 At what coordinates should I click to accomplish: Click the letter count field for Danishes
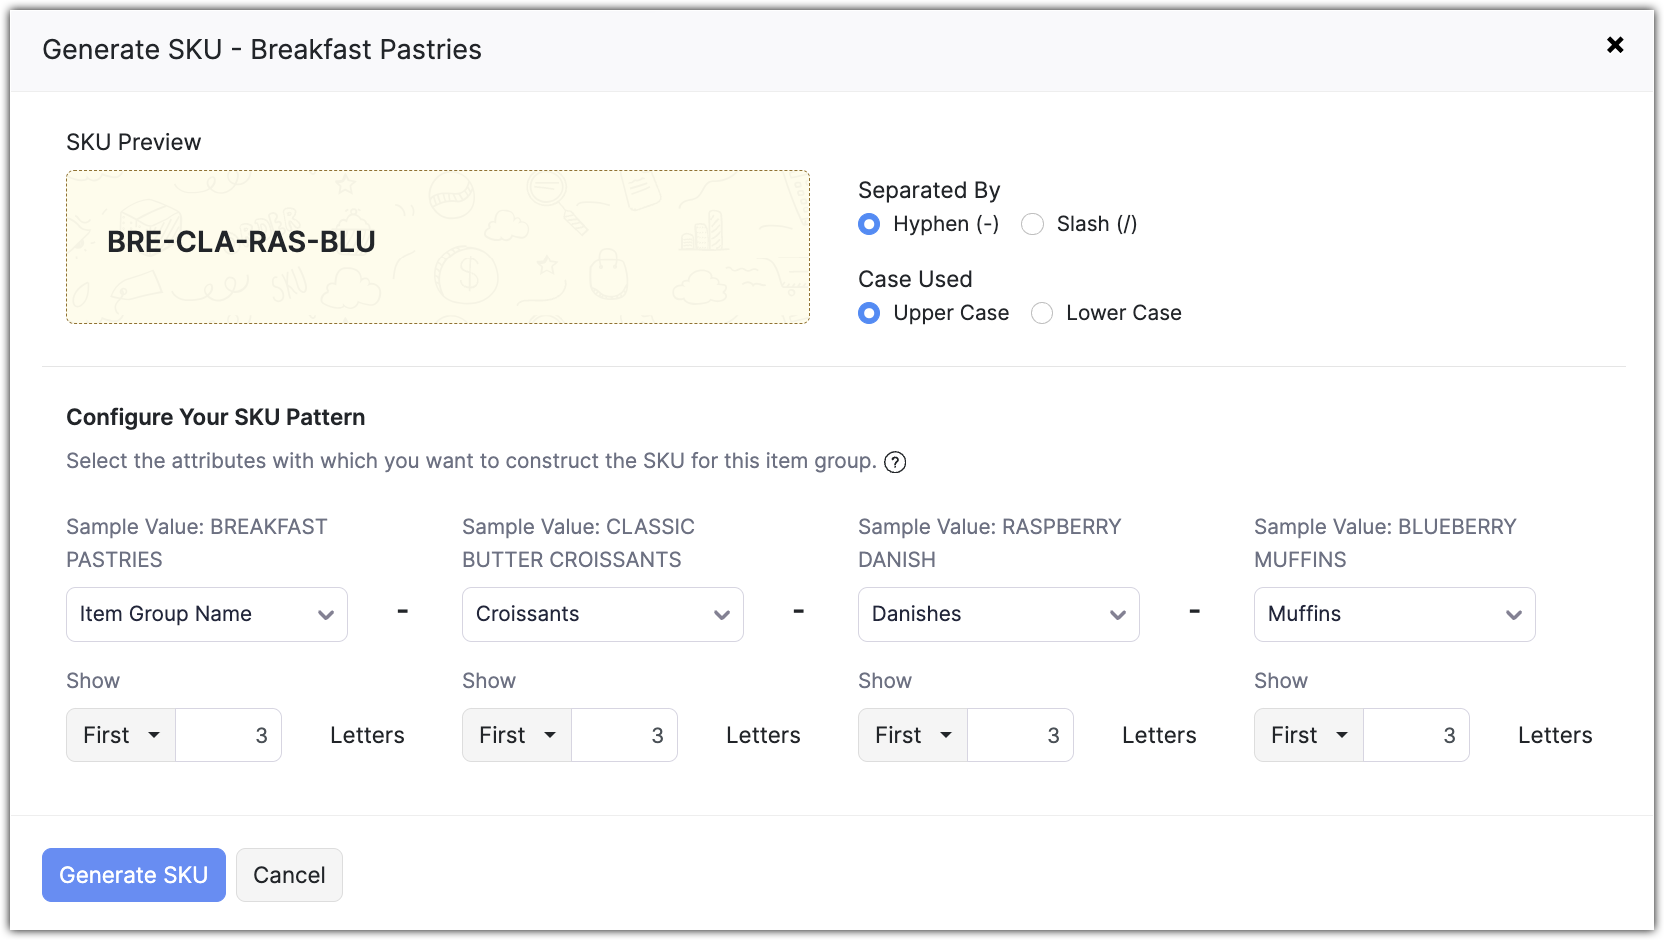click(x=1021, y=735)
